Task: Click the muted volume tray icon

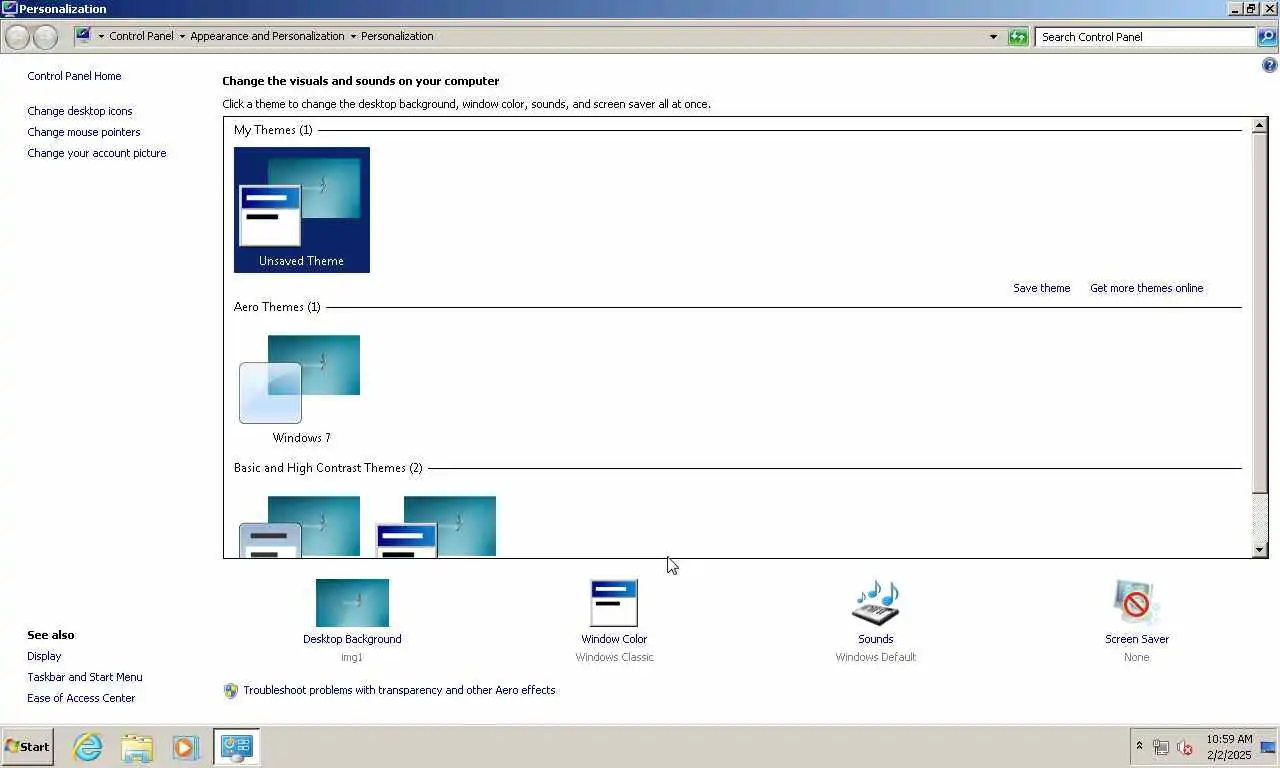Action: click(x=1185, y=747)
